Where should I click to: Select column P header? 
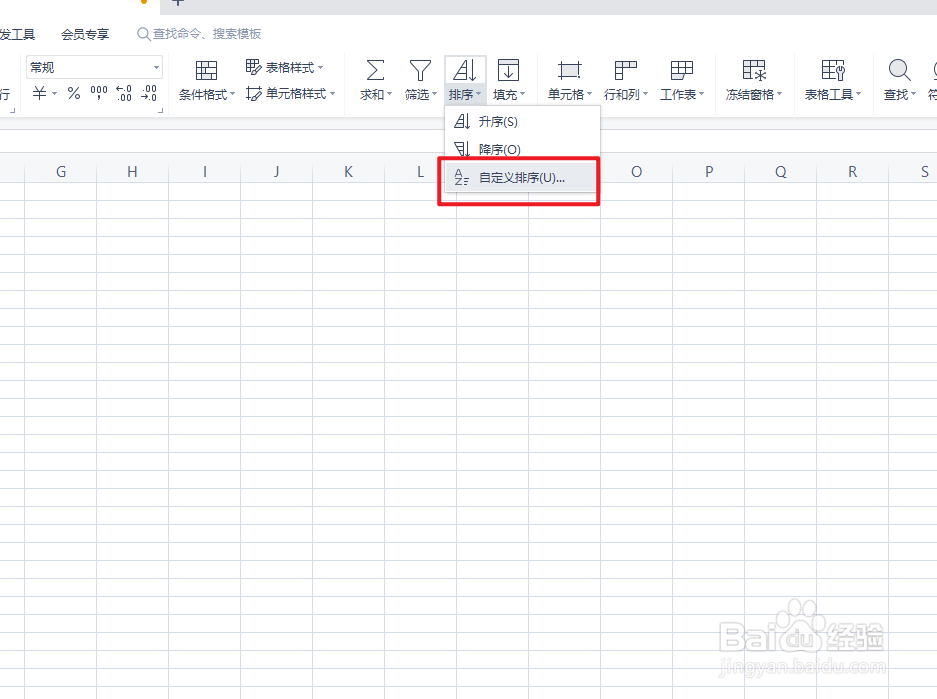709,172
